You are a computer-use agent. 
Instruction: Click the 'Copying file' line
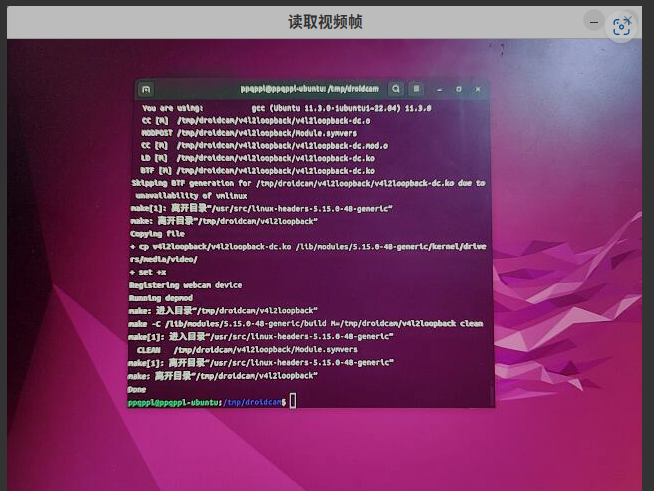tap(157, 234)
